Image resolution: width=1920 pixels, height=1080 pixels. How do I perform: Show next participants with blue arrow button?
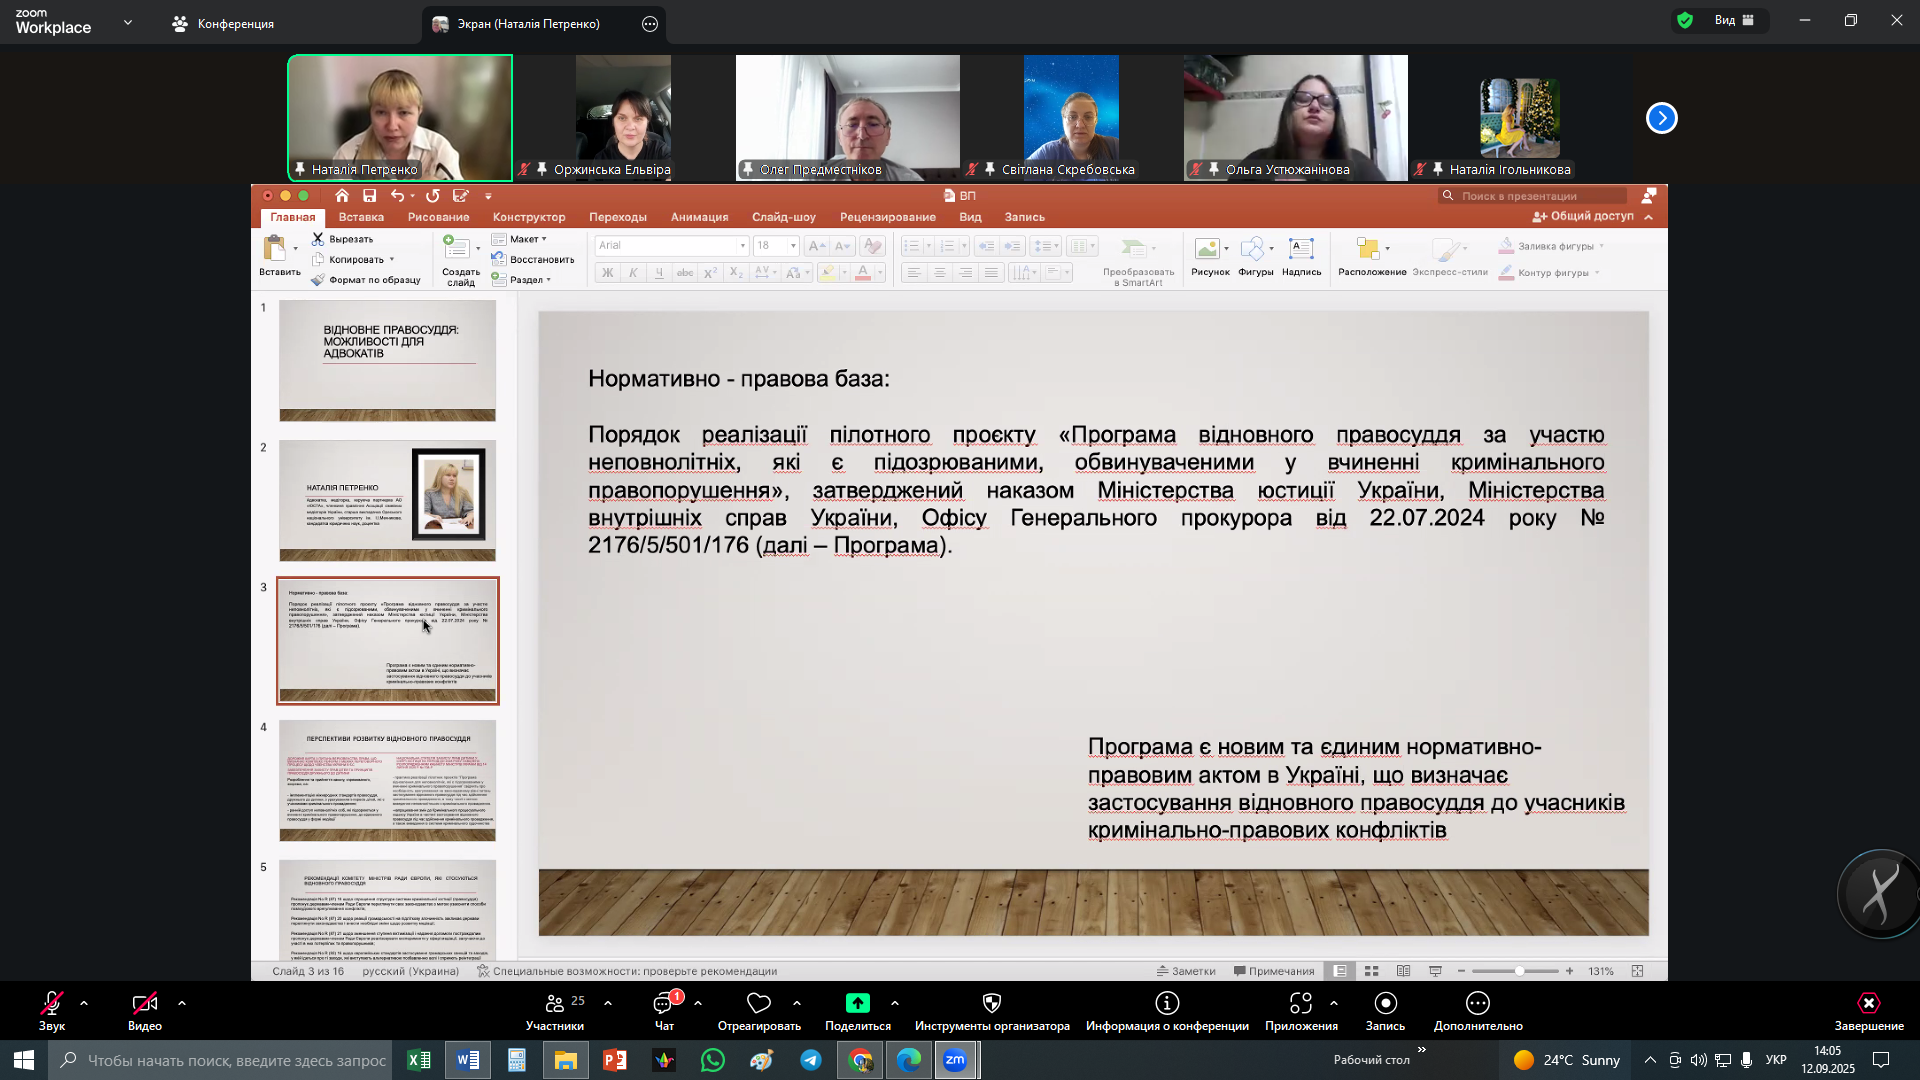pyautogui.click(x=1661, y=118)
